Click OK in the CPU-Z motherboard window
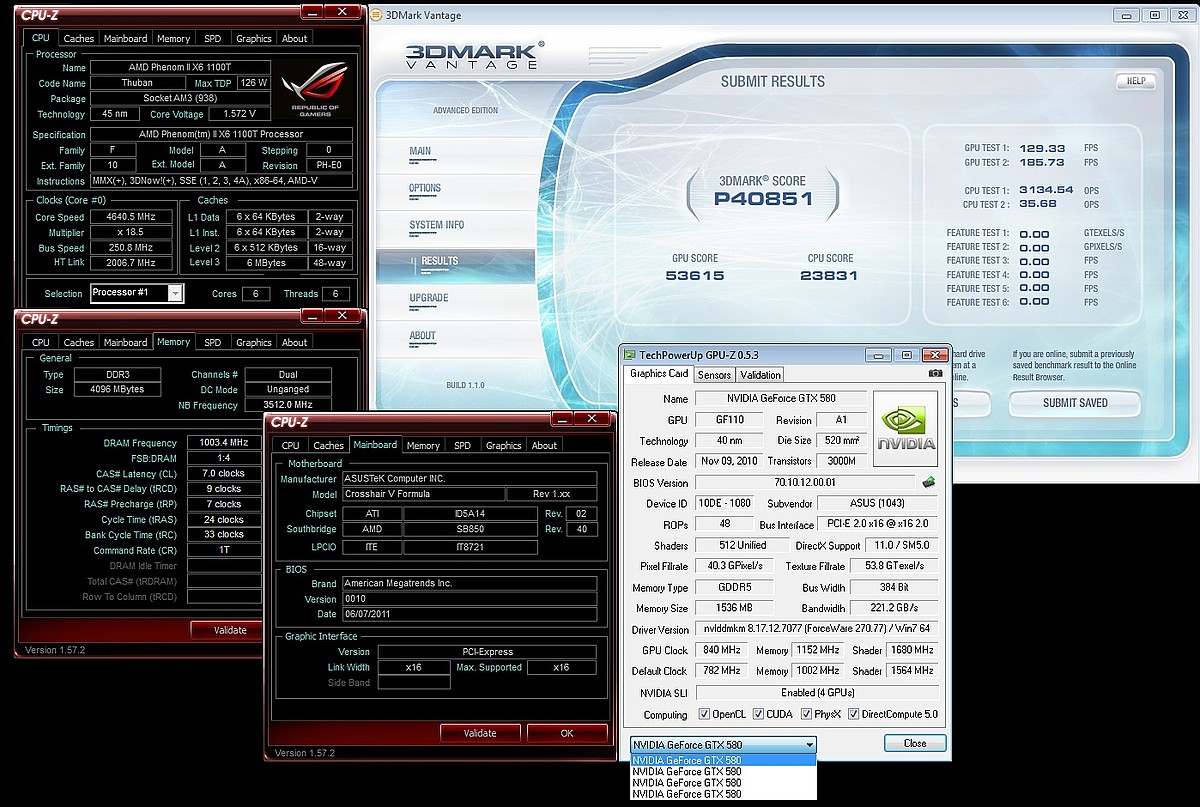 pyautogui.click(x=567, y=733)
